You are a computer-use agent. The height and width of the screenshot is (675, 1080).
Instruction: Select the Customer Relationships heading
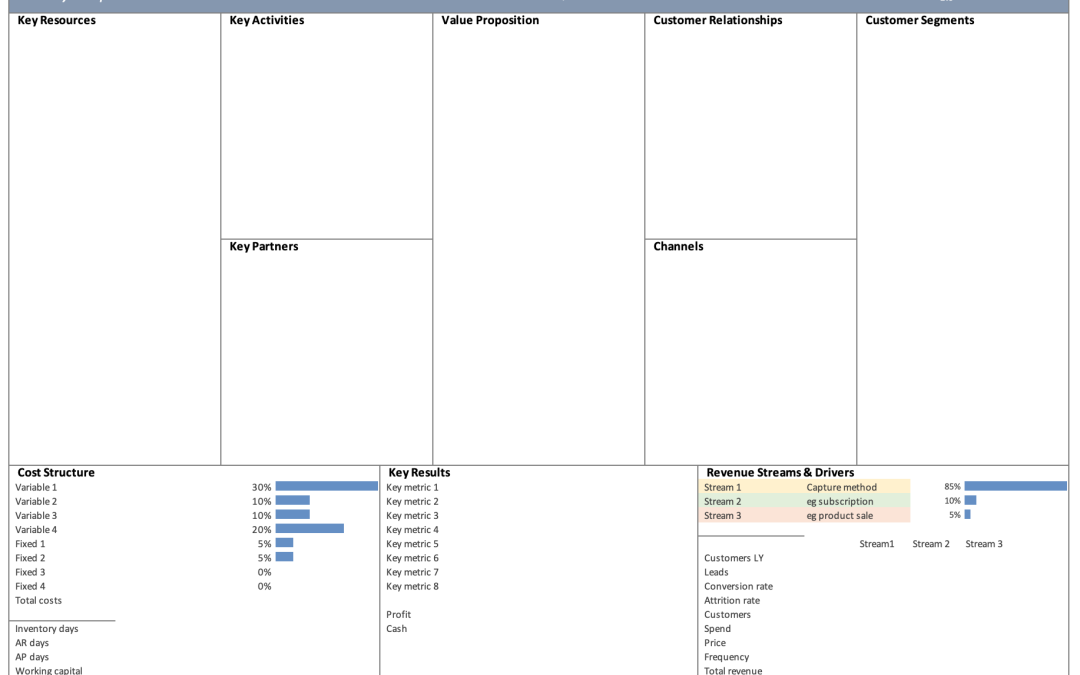[x=717, y=20]
